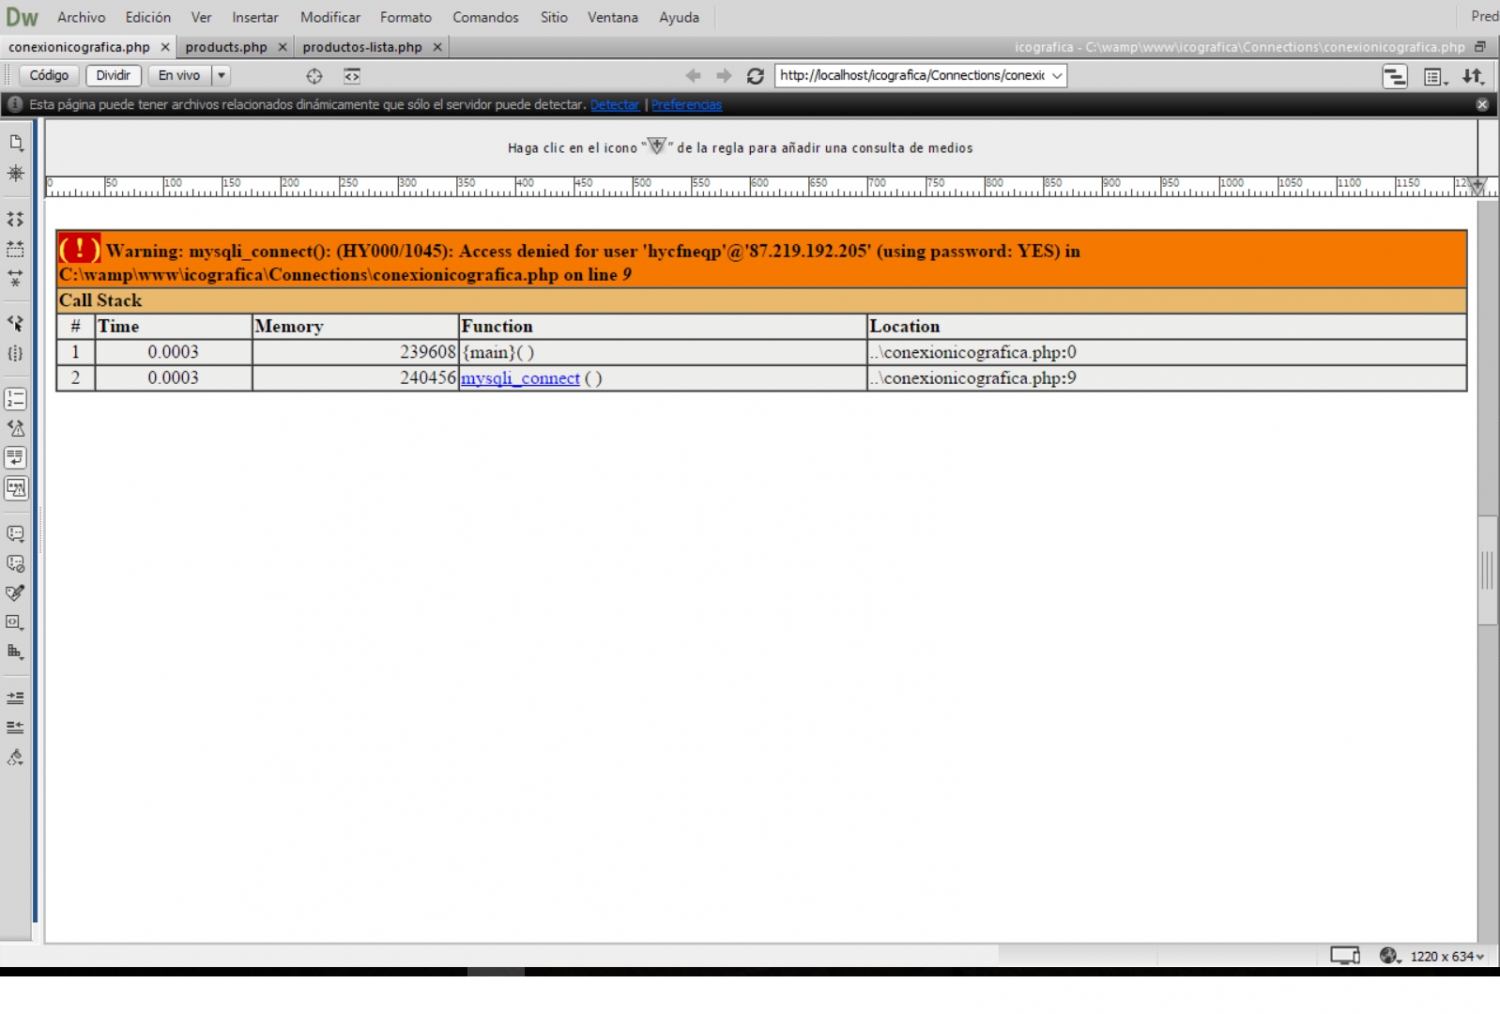The width and height of the screenshot is (1500, 1014).
Task: Select parent tag icon with cursor
Action: [16, 323]
